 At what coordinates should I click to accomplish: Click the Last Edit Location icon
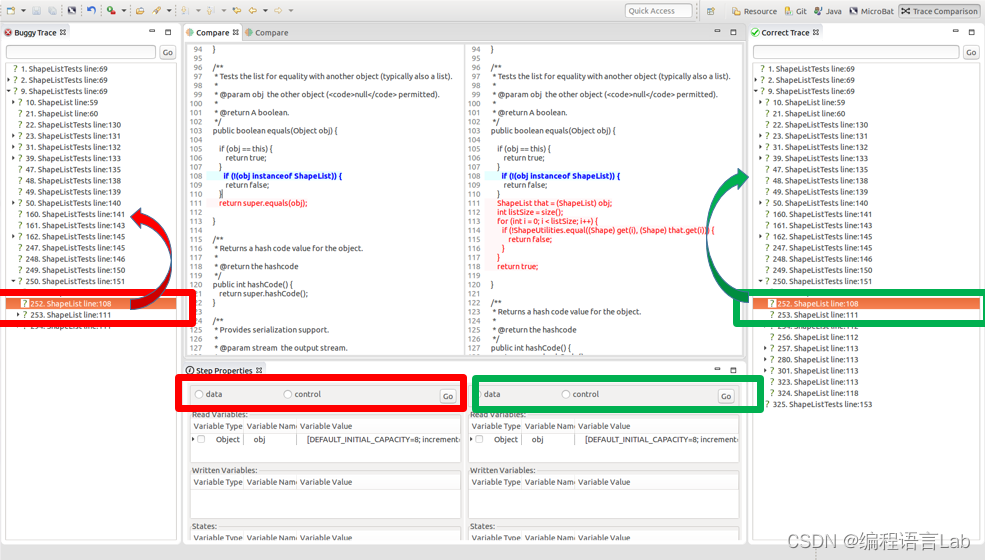pyautogui.click(x=237, y=11)
